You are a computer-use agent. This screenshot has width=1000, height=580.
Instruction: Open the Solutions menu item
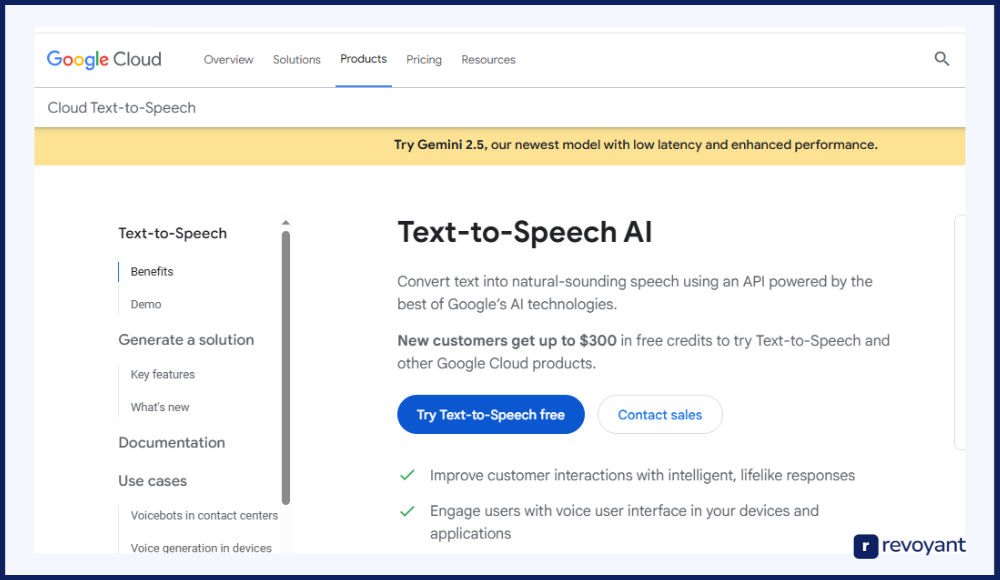(x=297, y=59)
